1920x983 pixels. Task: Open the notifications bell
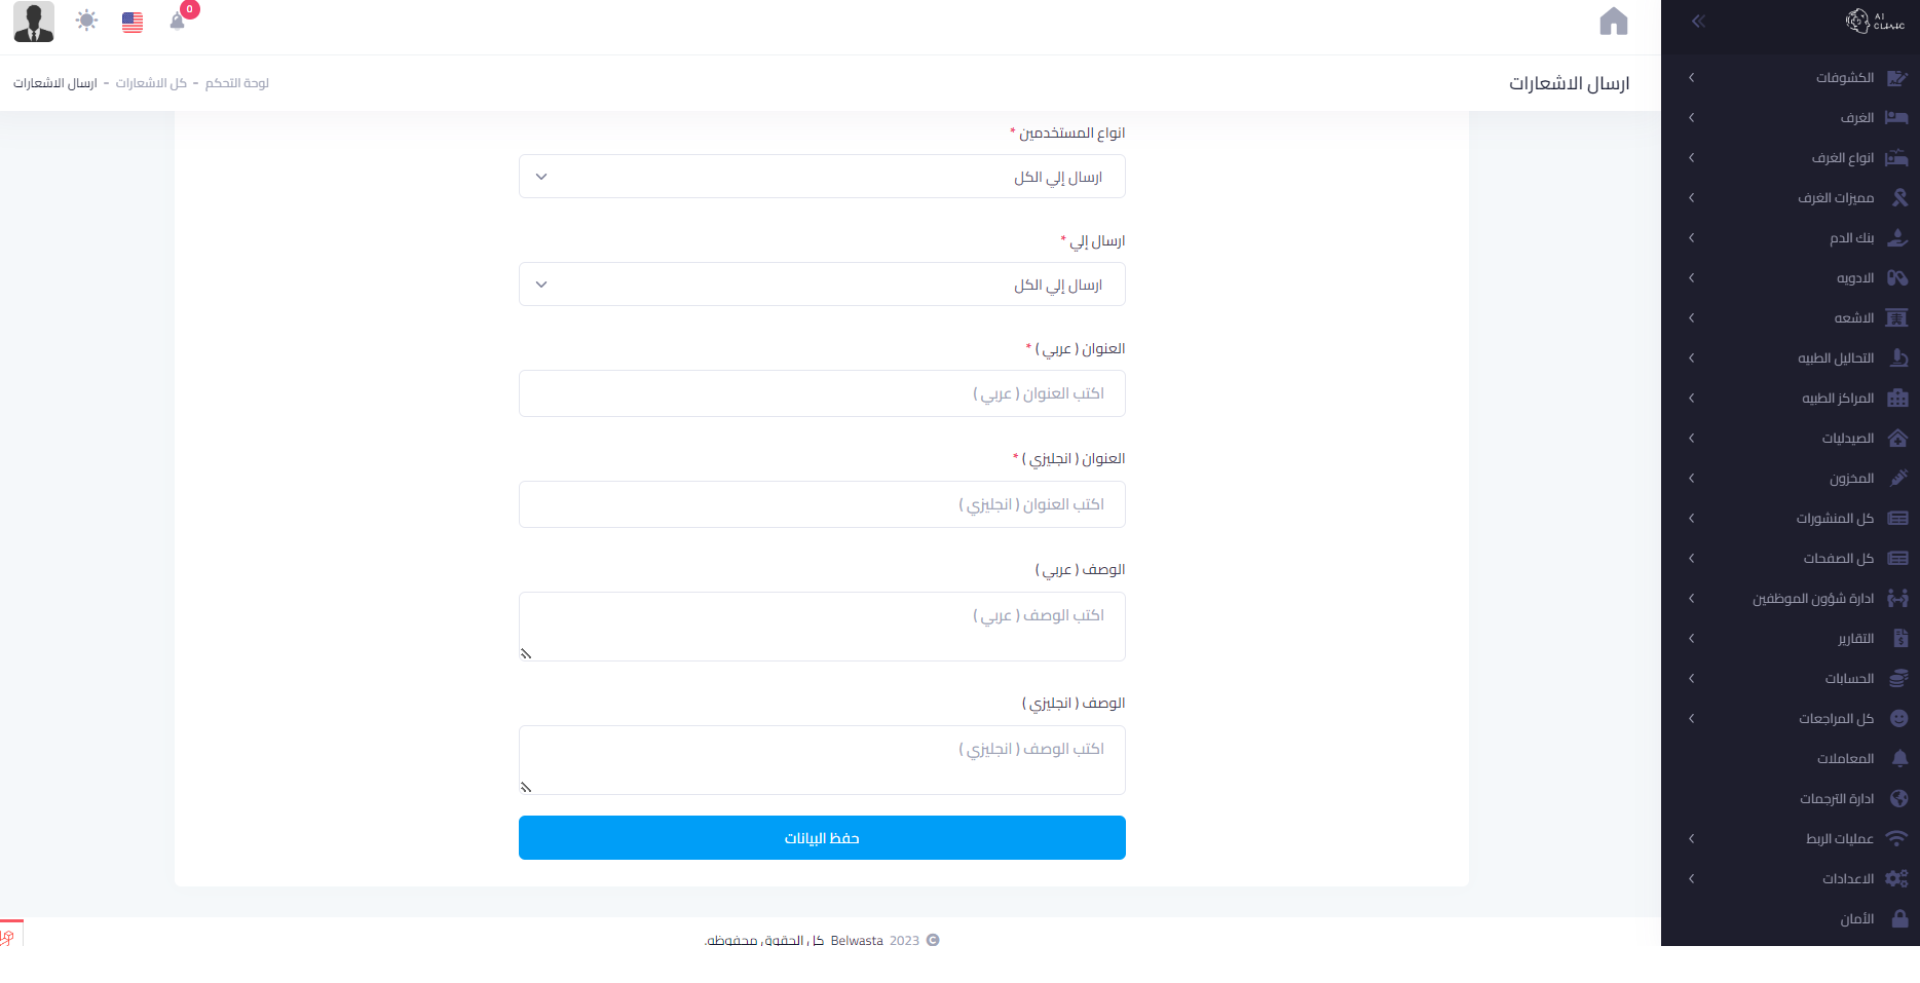[177, 22]
